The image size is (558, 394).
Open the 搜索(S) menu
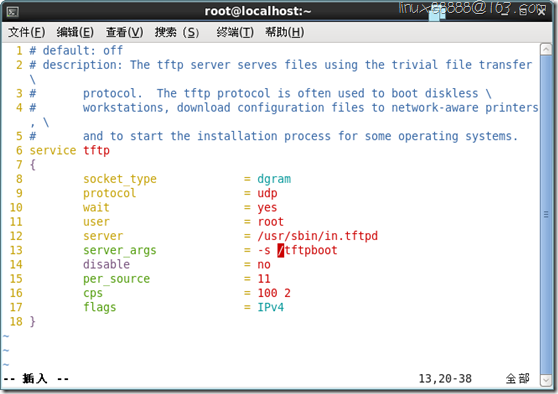[x=177, y=32]
